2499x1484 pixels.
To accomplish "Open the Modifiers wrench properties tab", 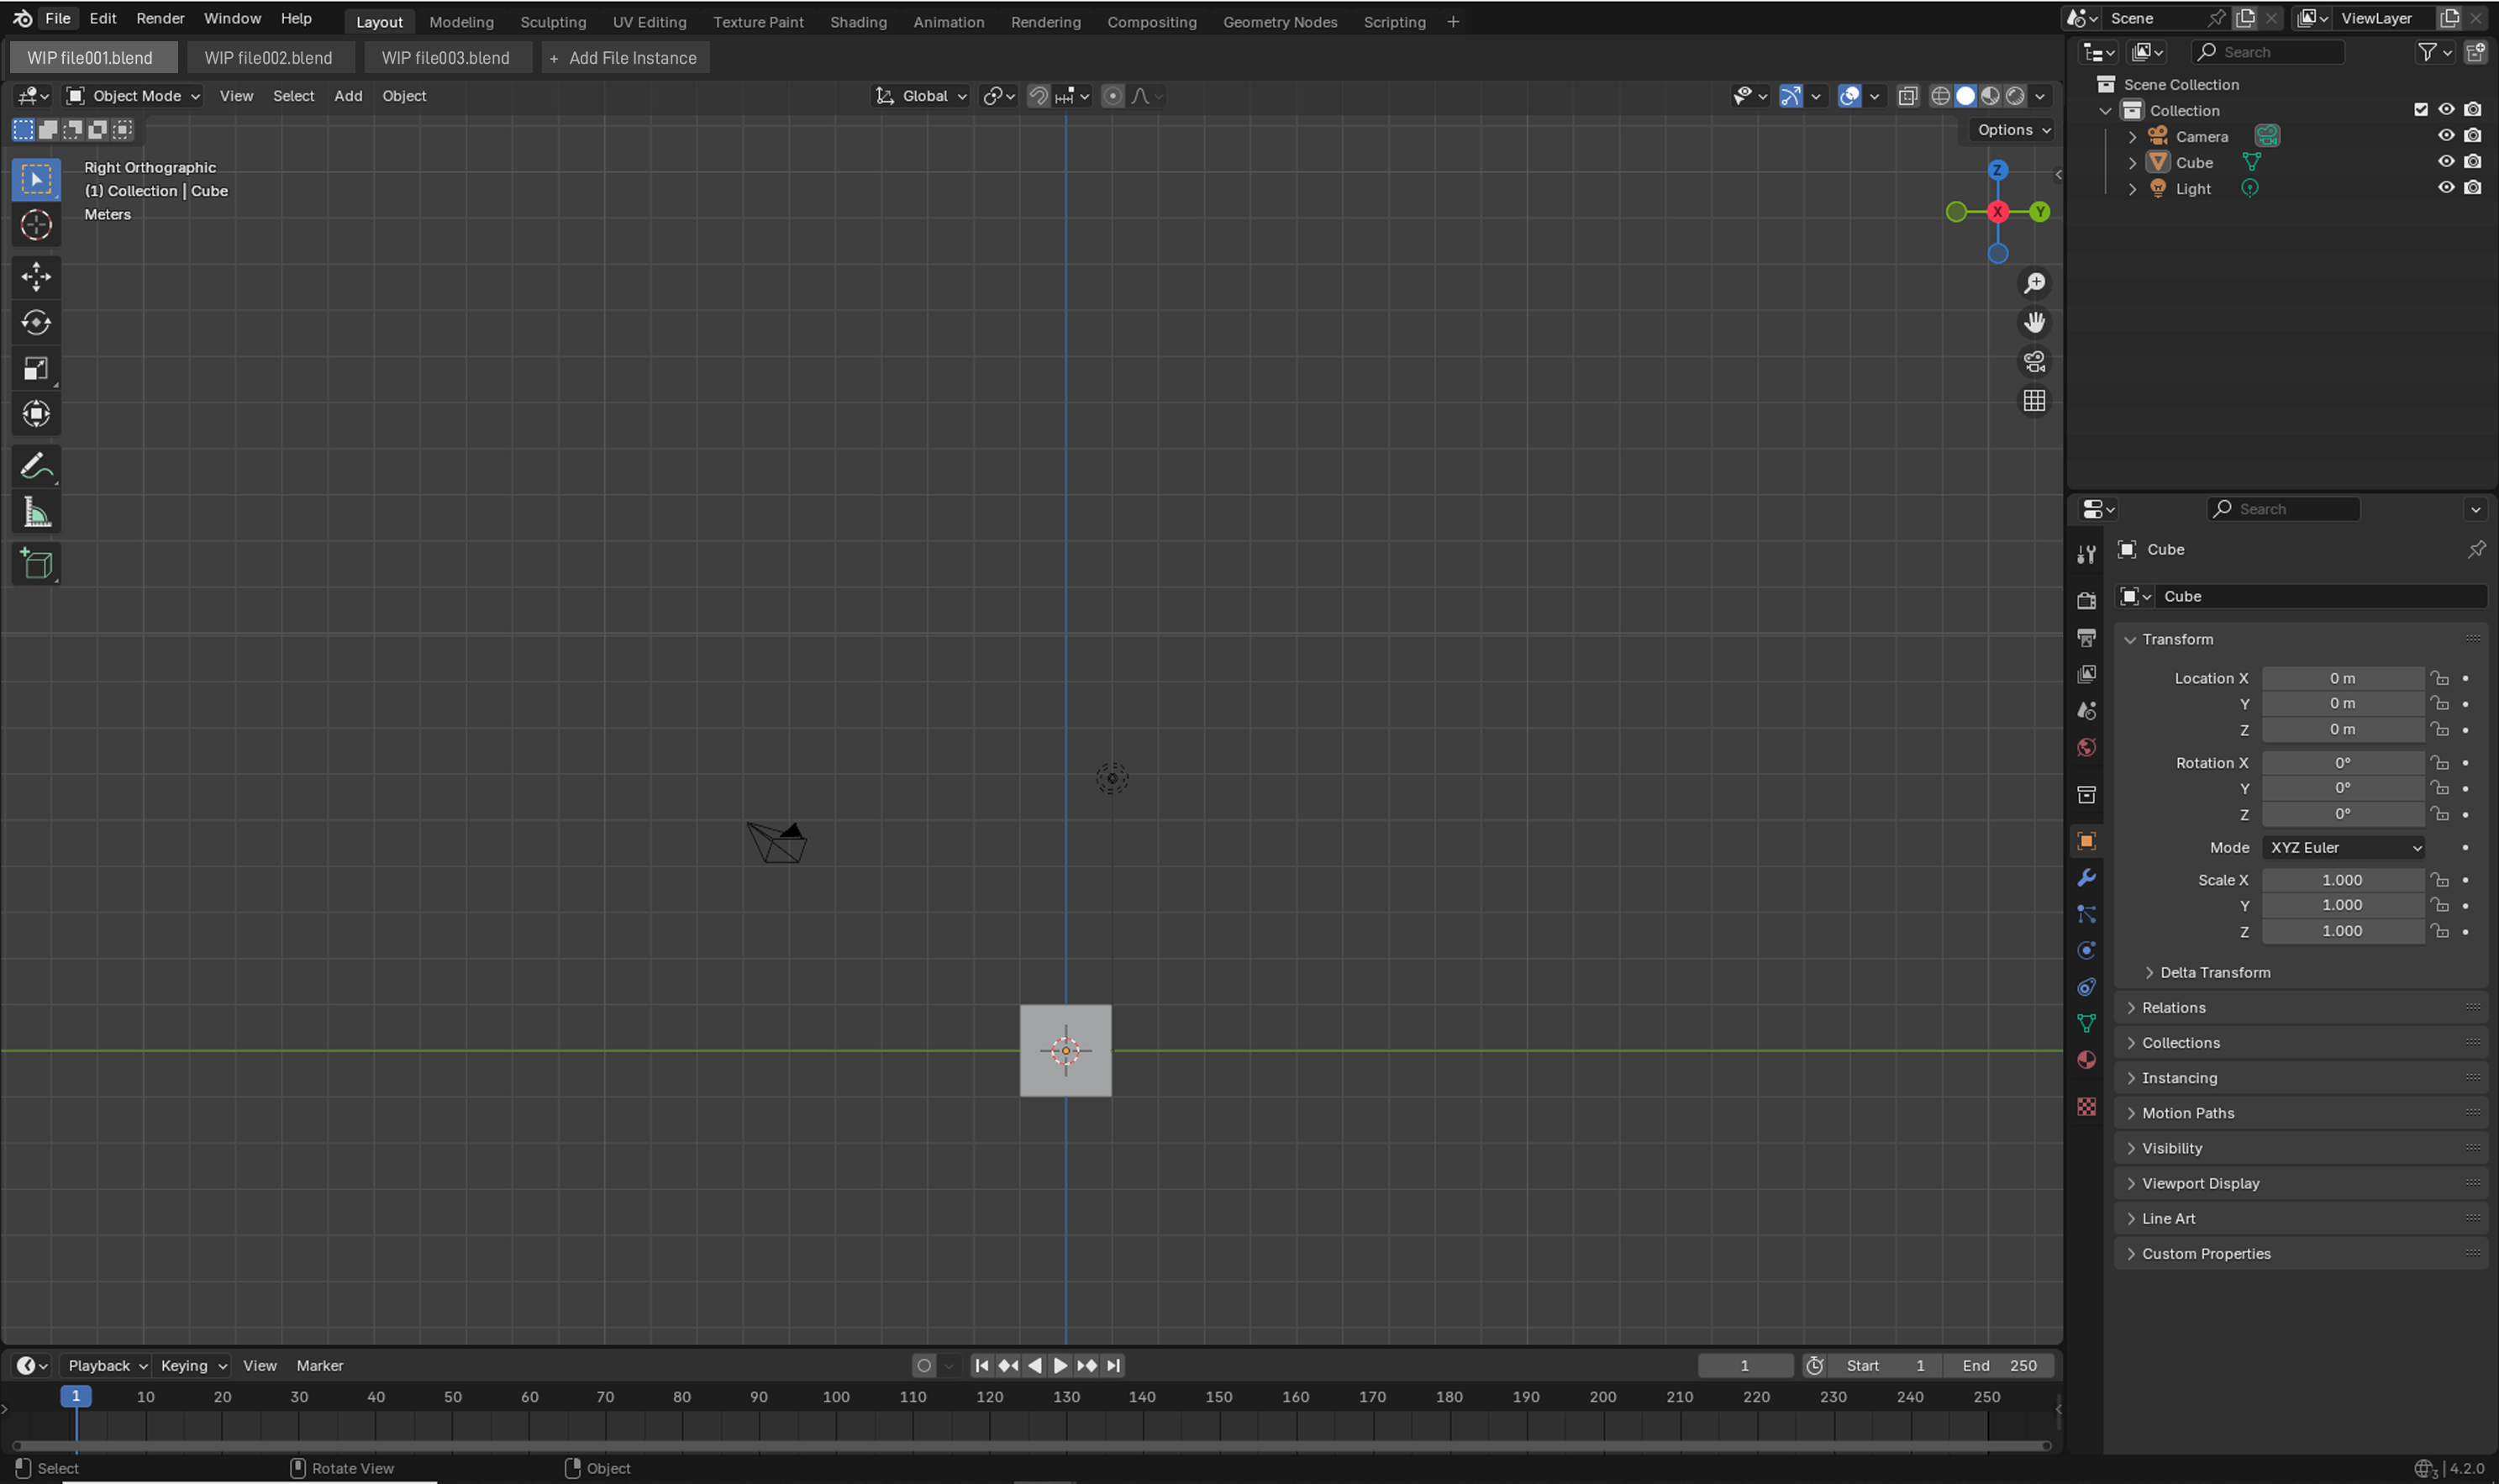I will point(2086,878).
